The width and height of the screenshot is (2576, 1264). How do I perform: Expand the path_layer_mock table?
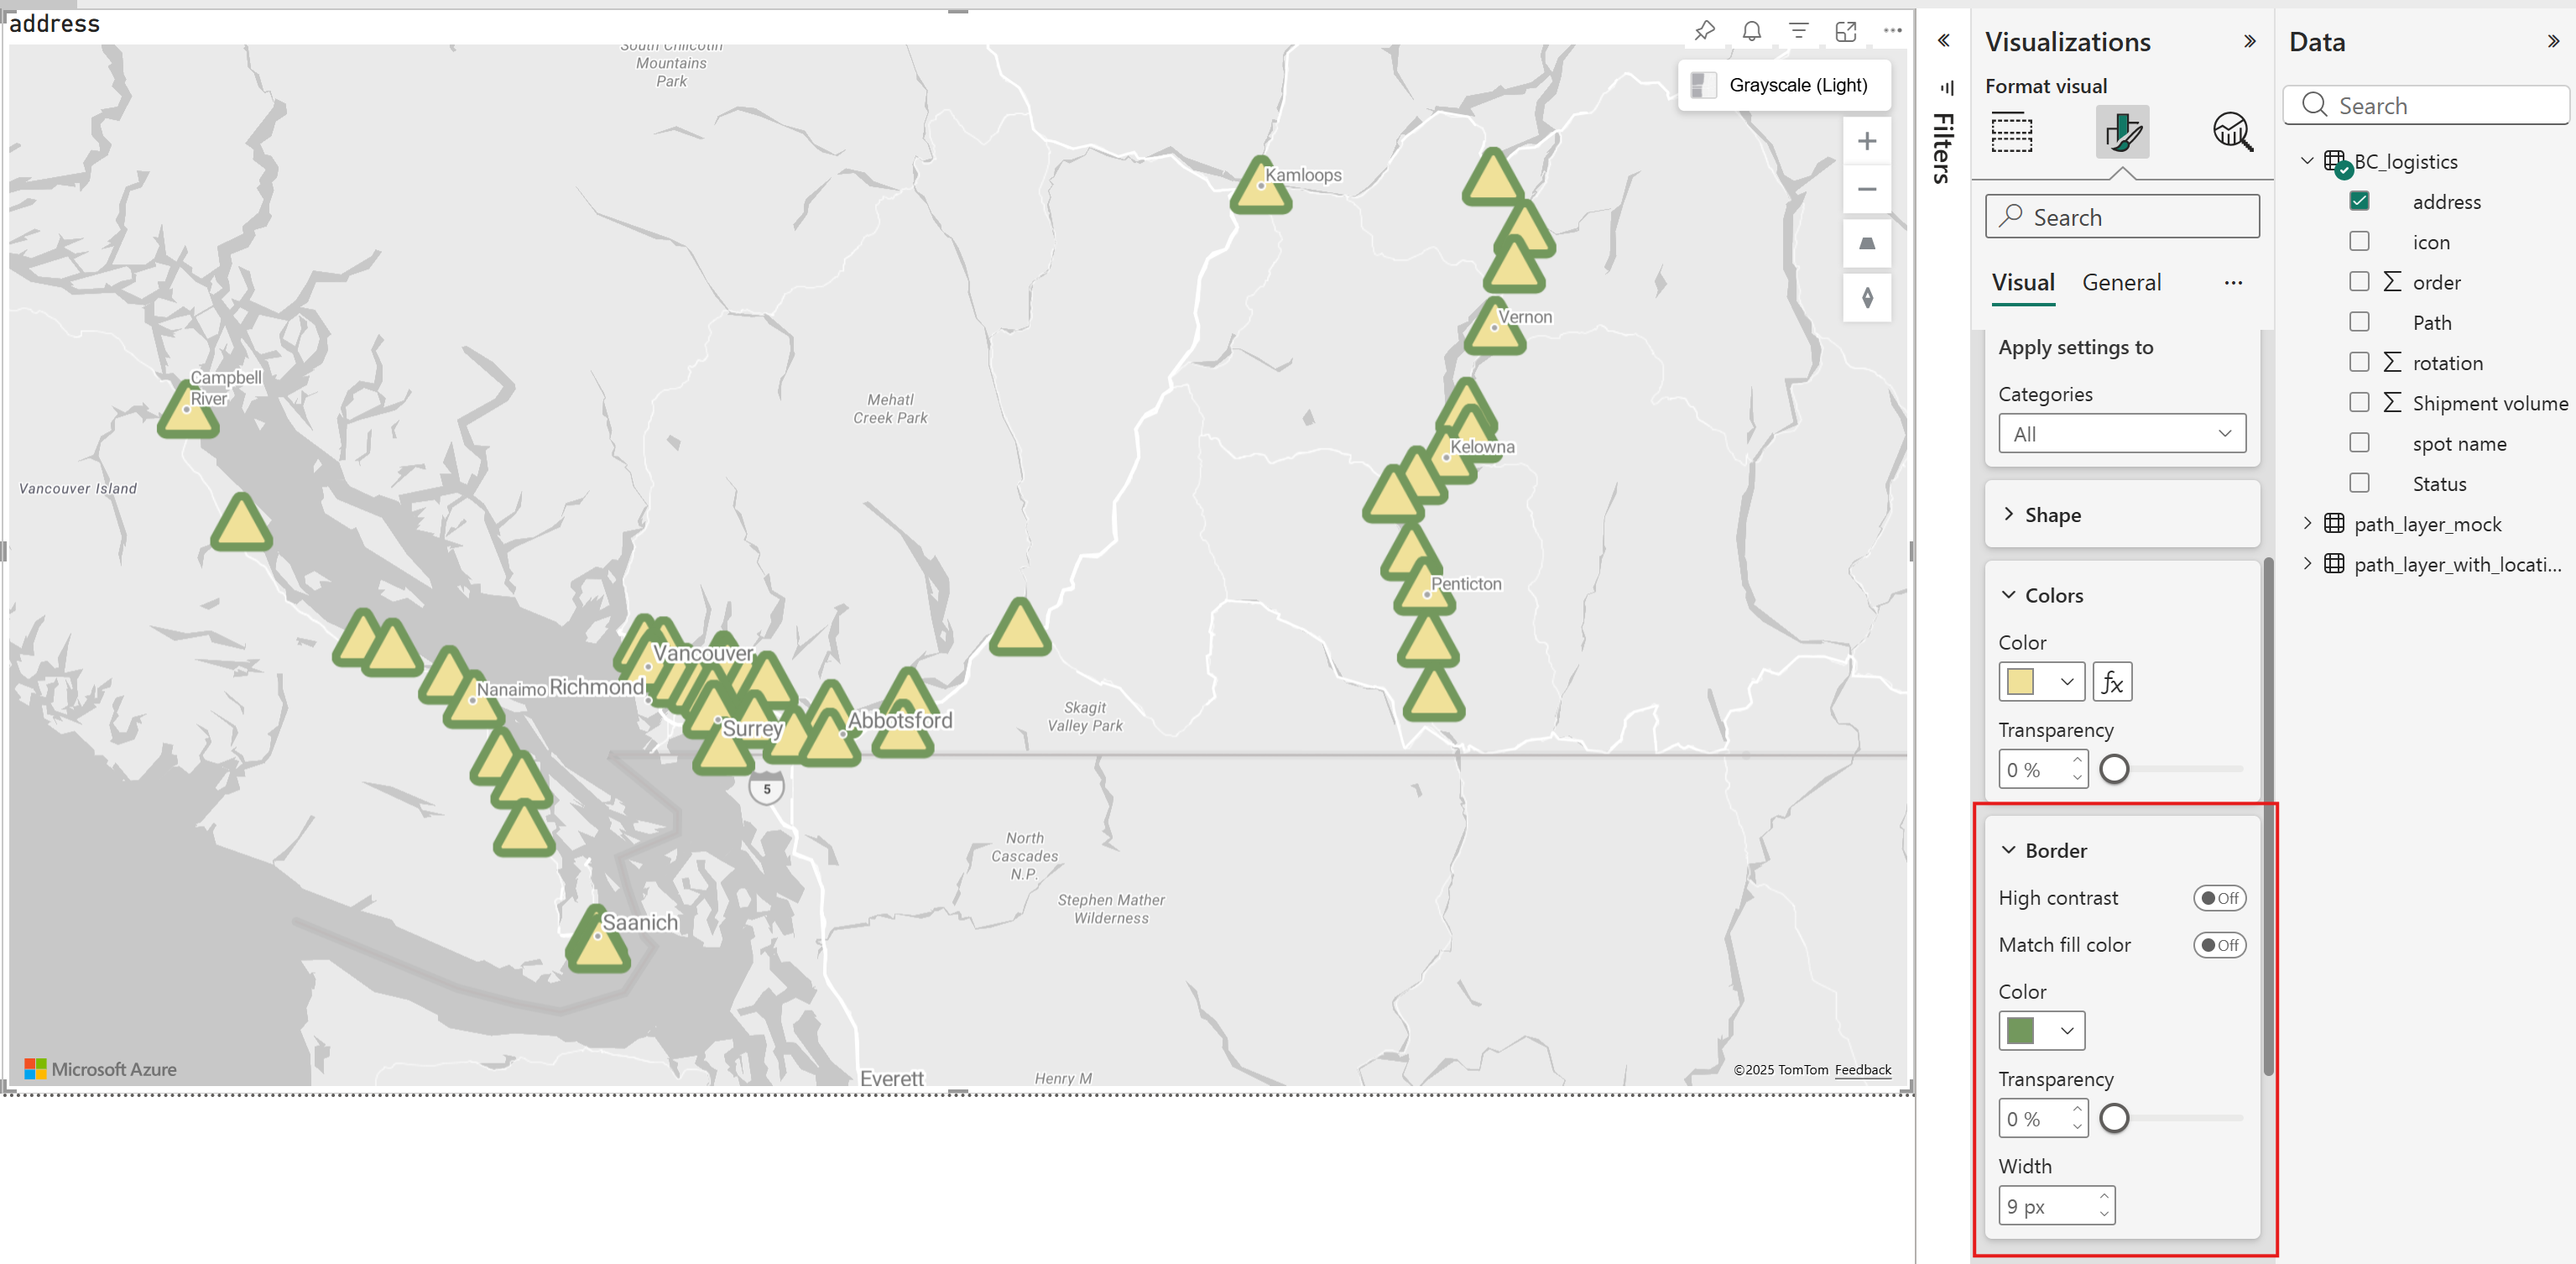point(2307,523)
